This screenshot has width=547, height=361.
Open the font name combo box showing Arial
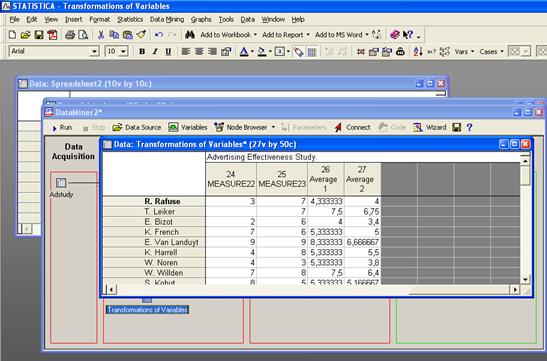(x=54, y=52)
